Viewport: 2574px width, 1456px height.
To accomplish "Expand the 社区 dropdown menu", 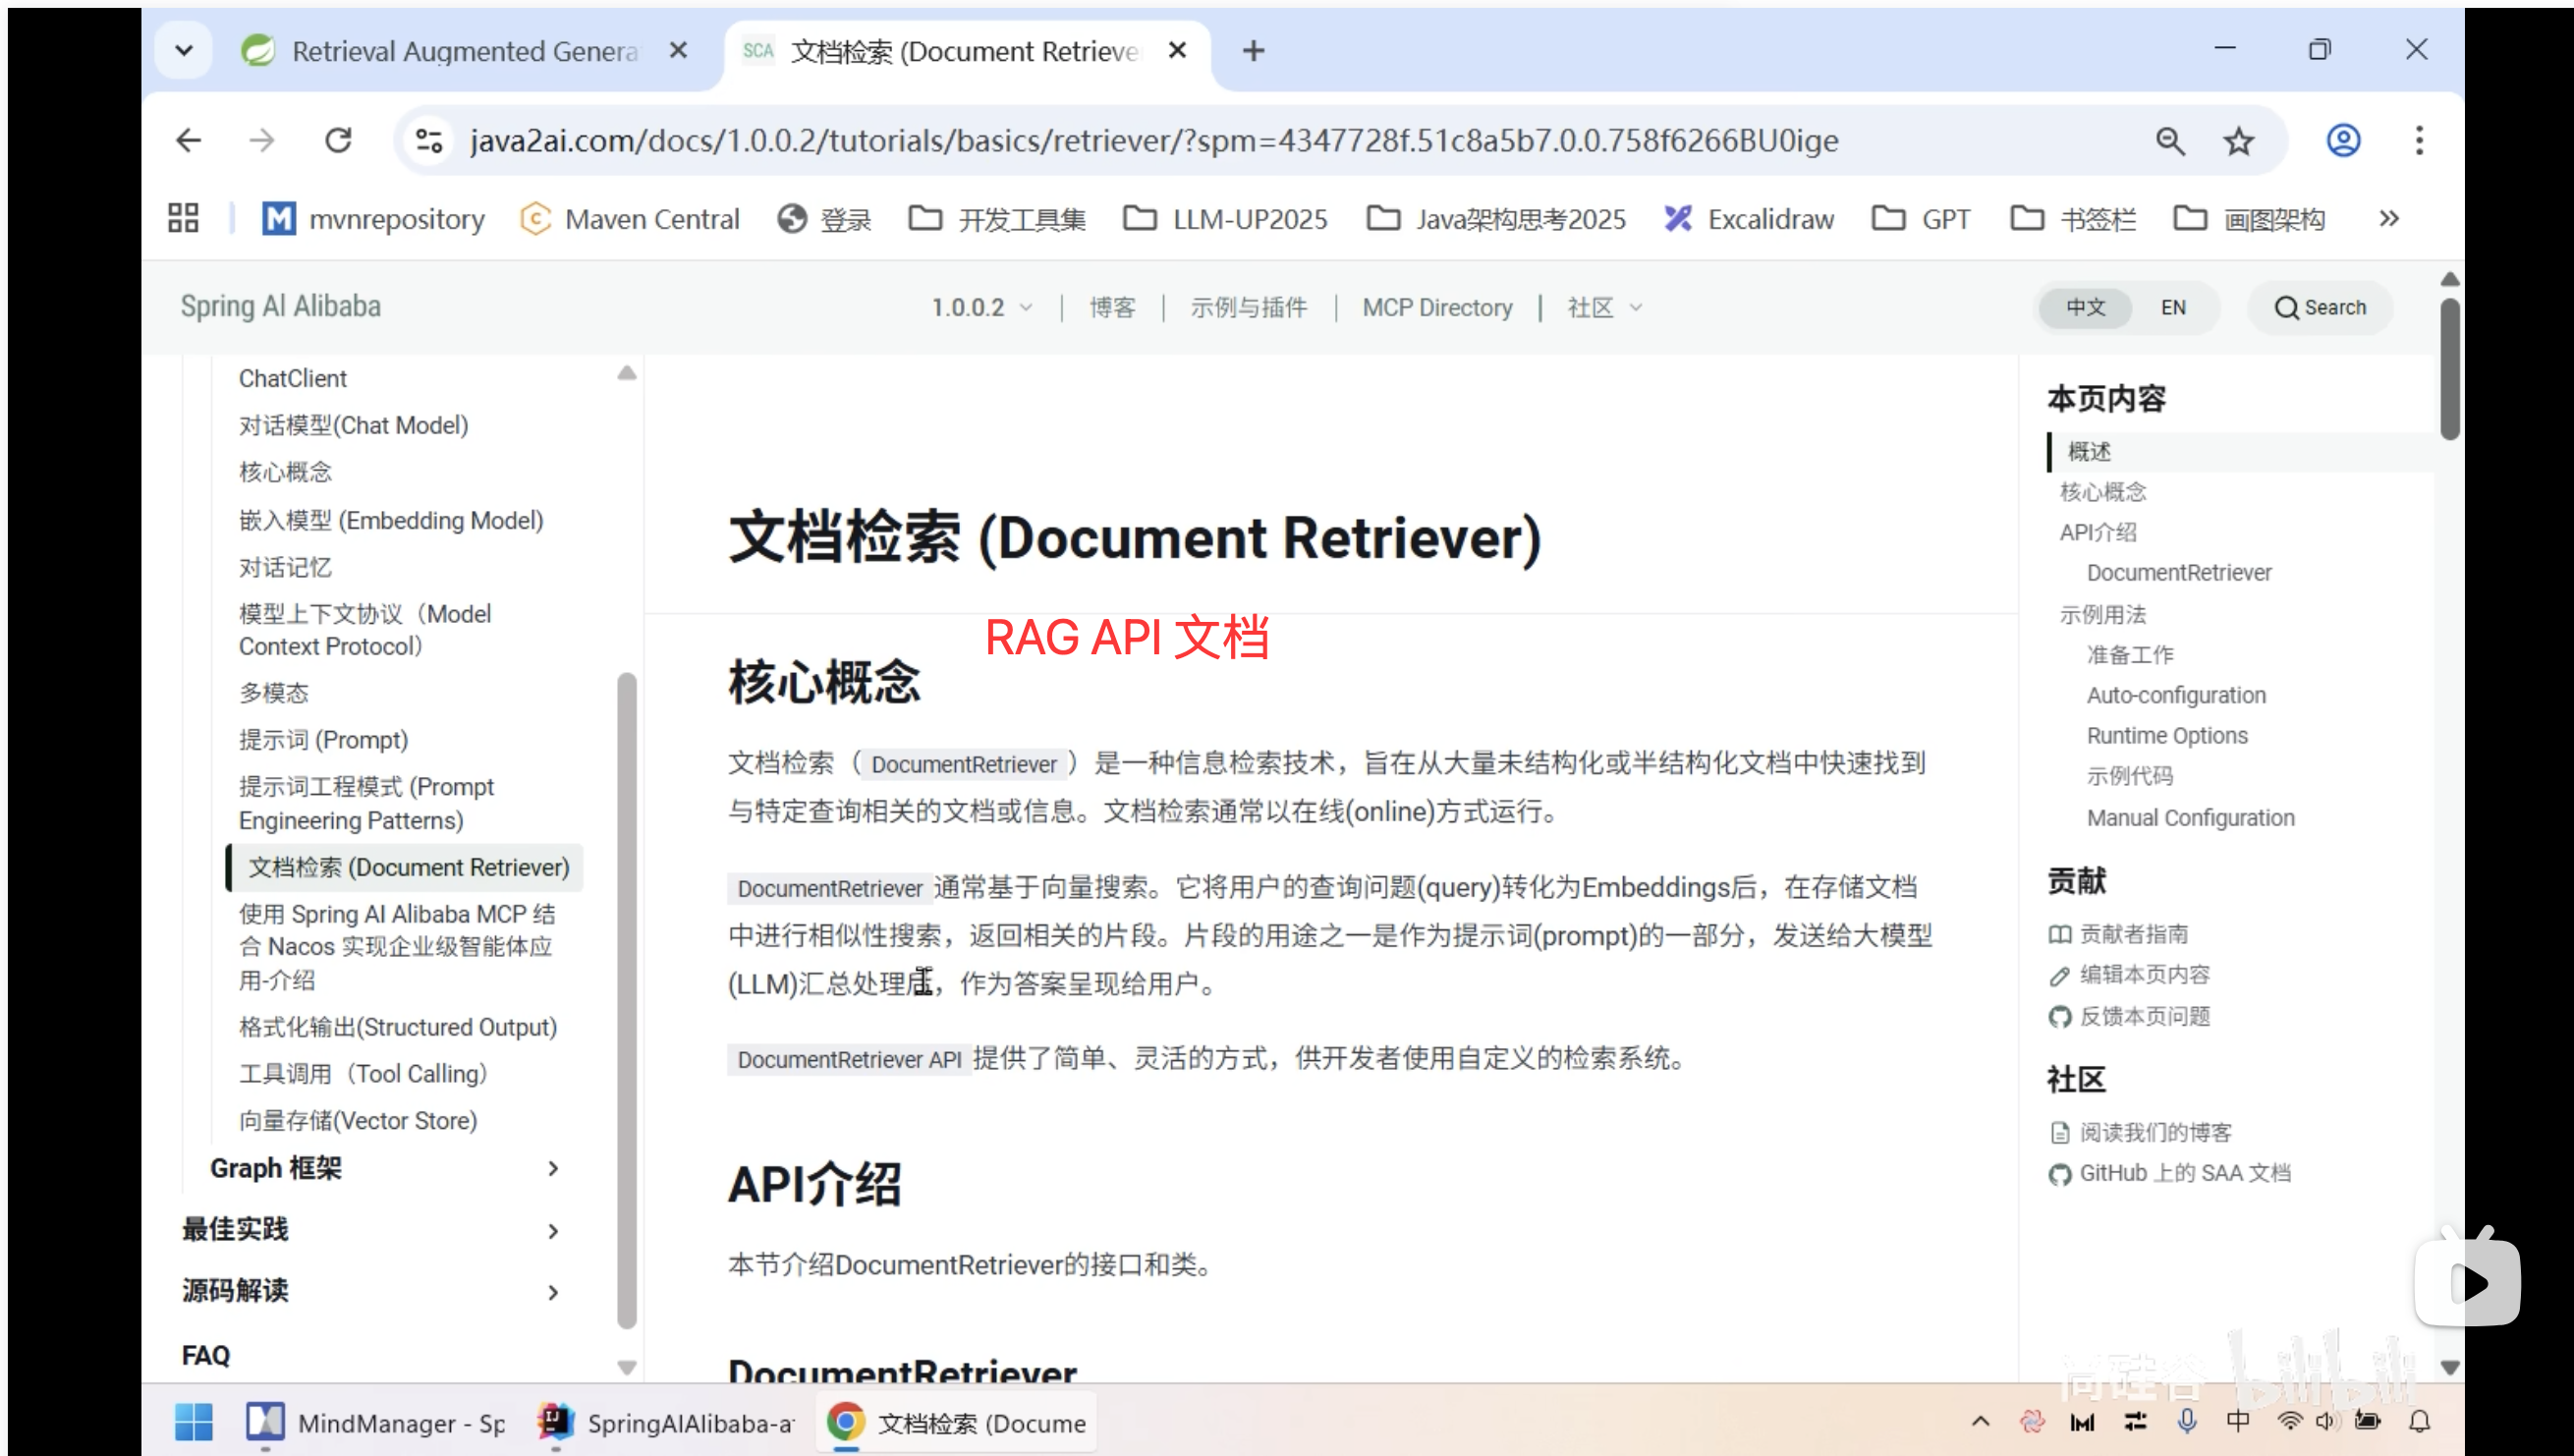I will [1604, 307].
